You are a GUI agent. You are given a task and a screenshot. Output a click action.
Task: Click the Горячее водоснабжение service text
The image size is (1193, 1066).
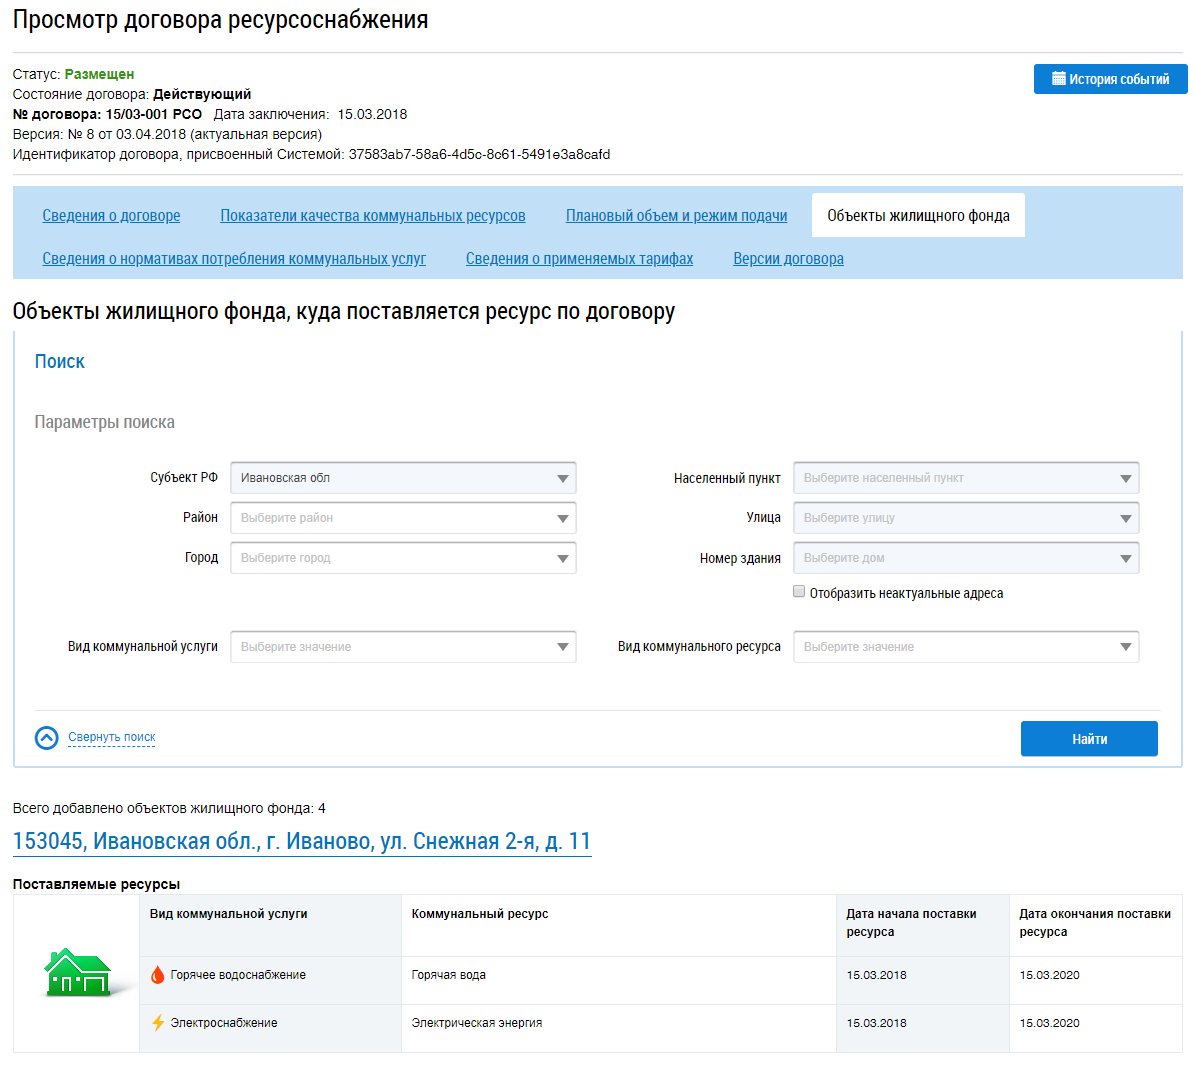coord(238,975)
